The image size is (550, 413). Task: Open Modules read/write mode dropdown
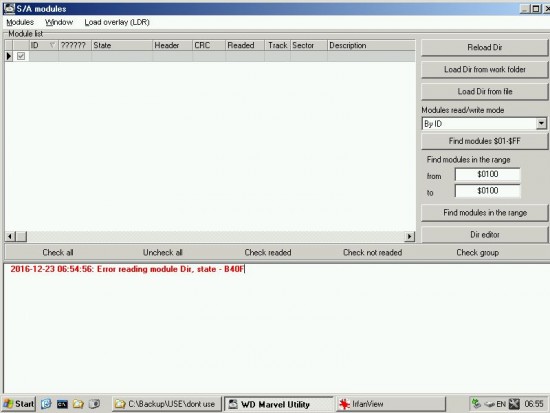click(541, 124)
